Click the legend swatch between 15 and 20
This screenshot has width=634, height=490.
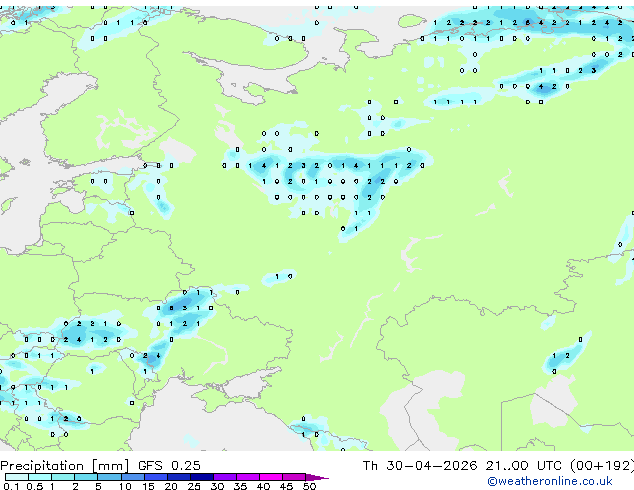click(155, 477)
